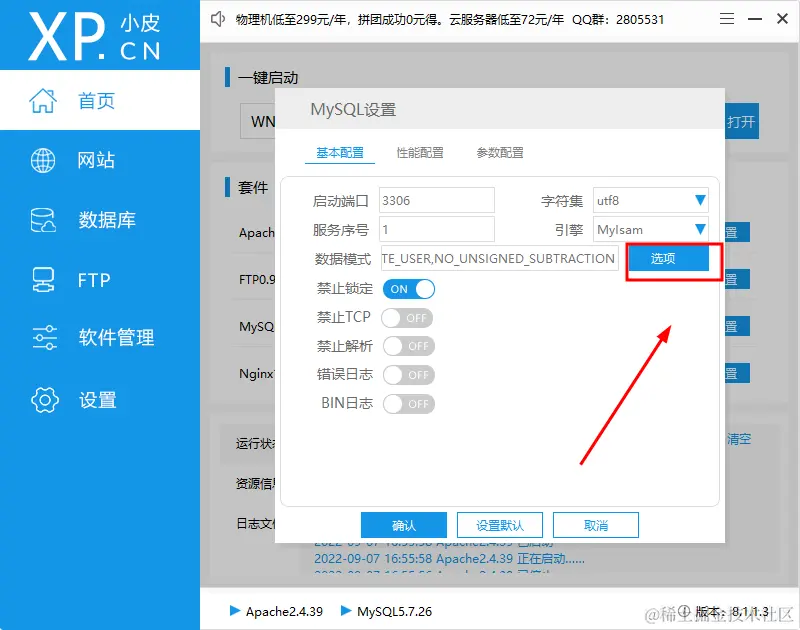Click the 清空 link in the log panel
The image size is (800, 630).
(739, 439)
